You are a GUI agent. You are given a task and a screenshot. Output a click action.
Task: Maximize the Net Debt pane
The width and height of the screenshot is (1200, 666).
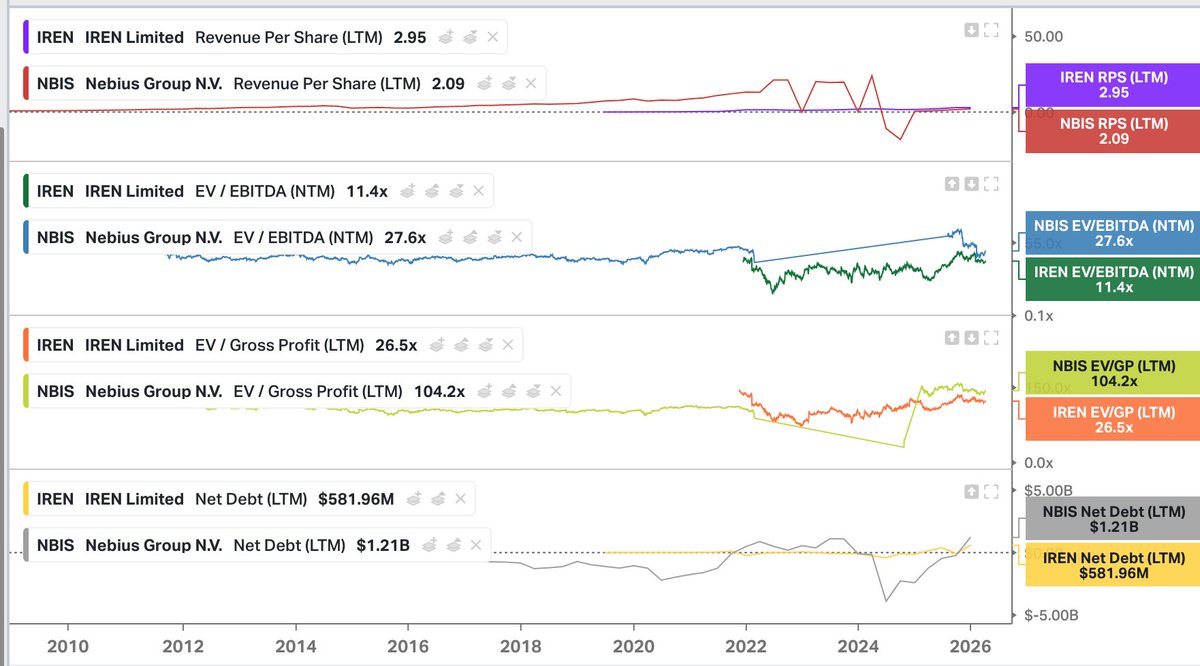tap(991, 491)
